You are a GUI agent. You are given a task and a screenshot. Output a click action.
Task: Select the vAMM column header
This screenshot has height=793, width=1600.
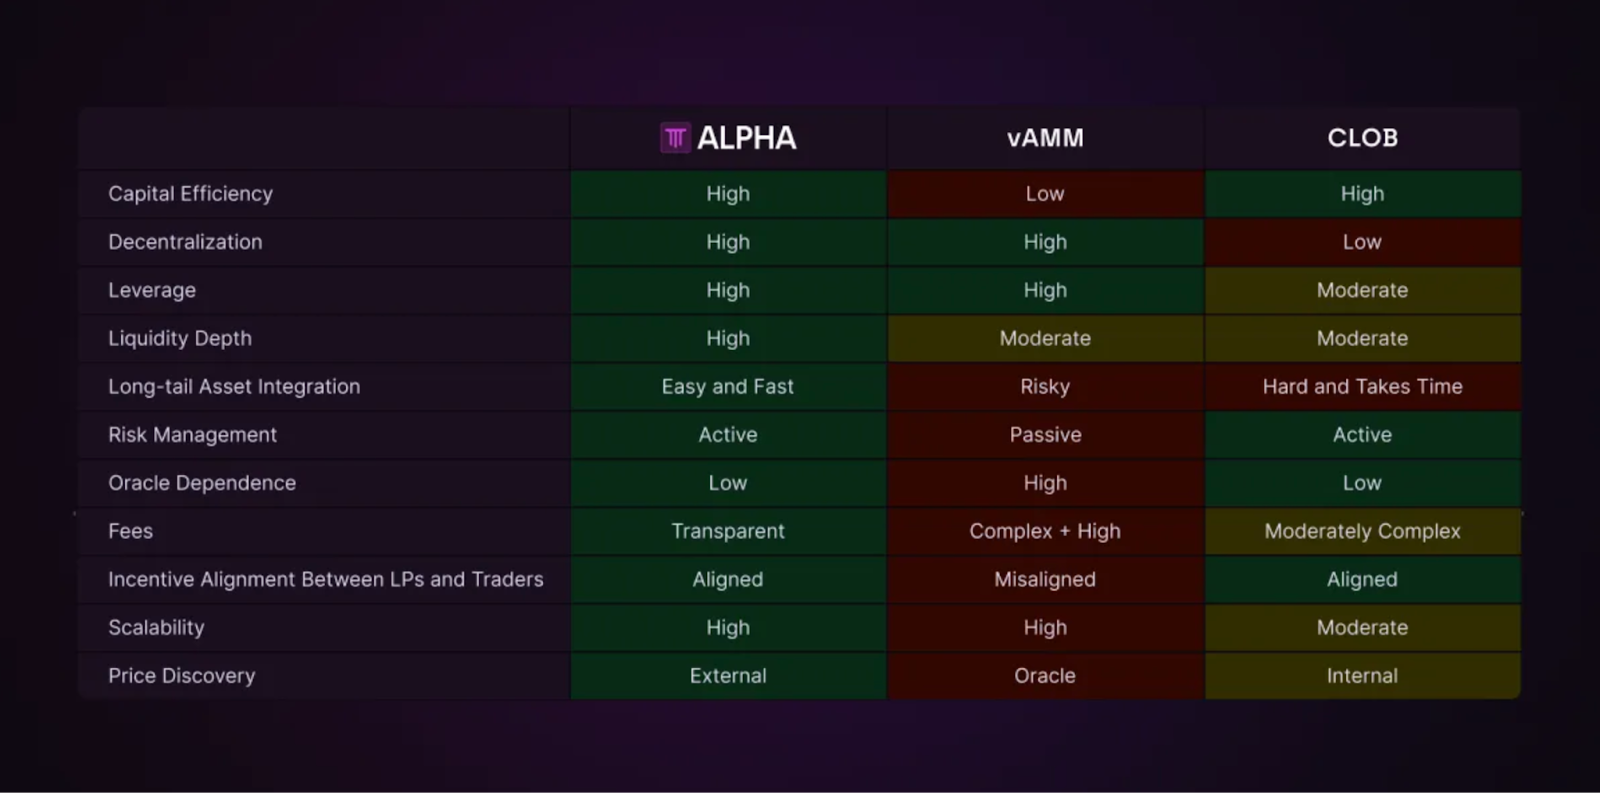[x=1045, y=138]
